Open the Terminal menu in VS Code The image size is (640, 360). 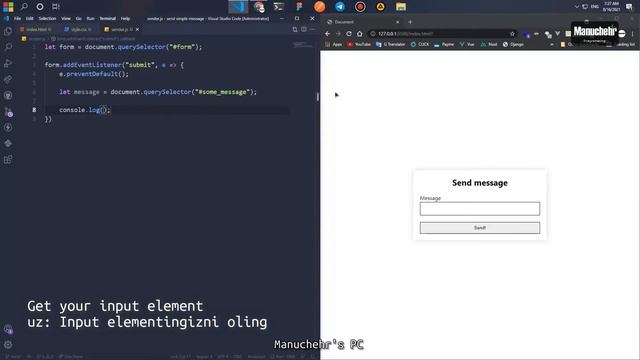107,18
